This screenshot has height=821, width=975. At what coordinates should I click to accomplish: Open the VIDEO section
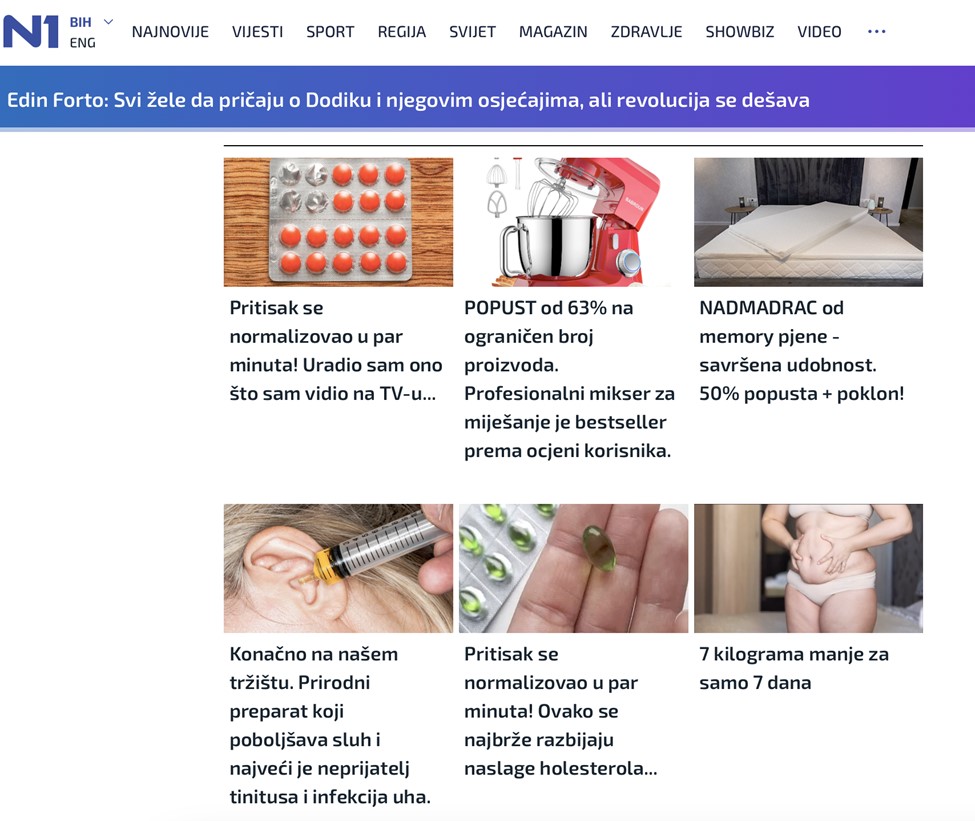pos(820,32)
